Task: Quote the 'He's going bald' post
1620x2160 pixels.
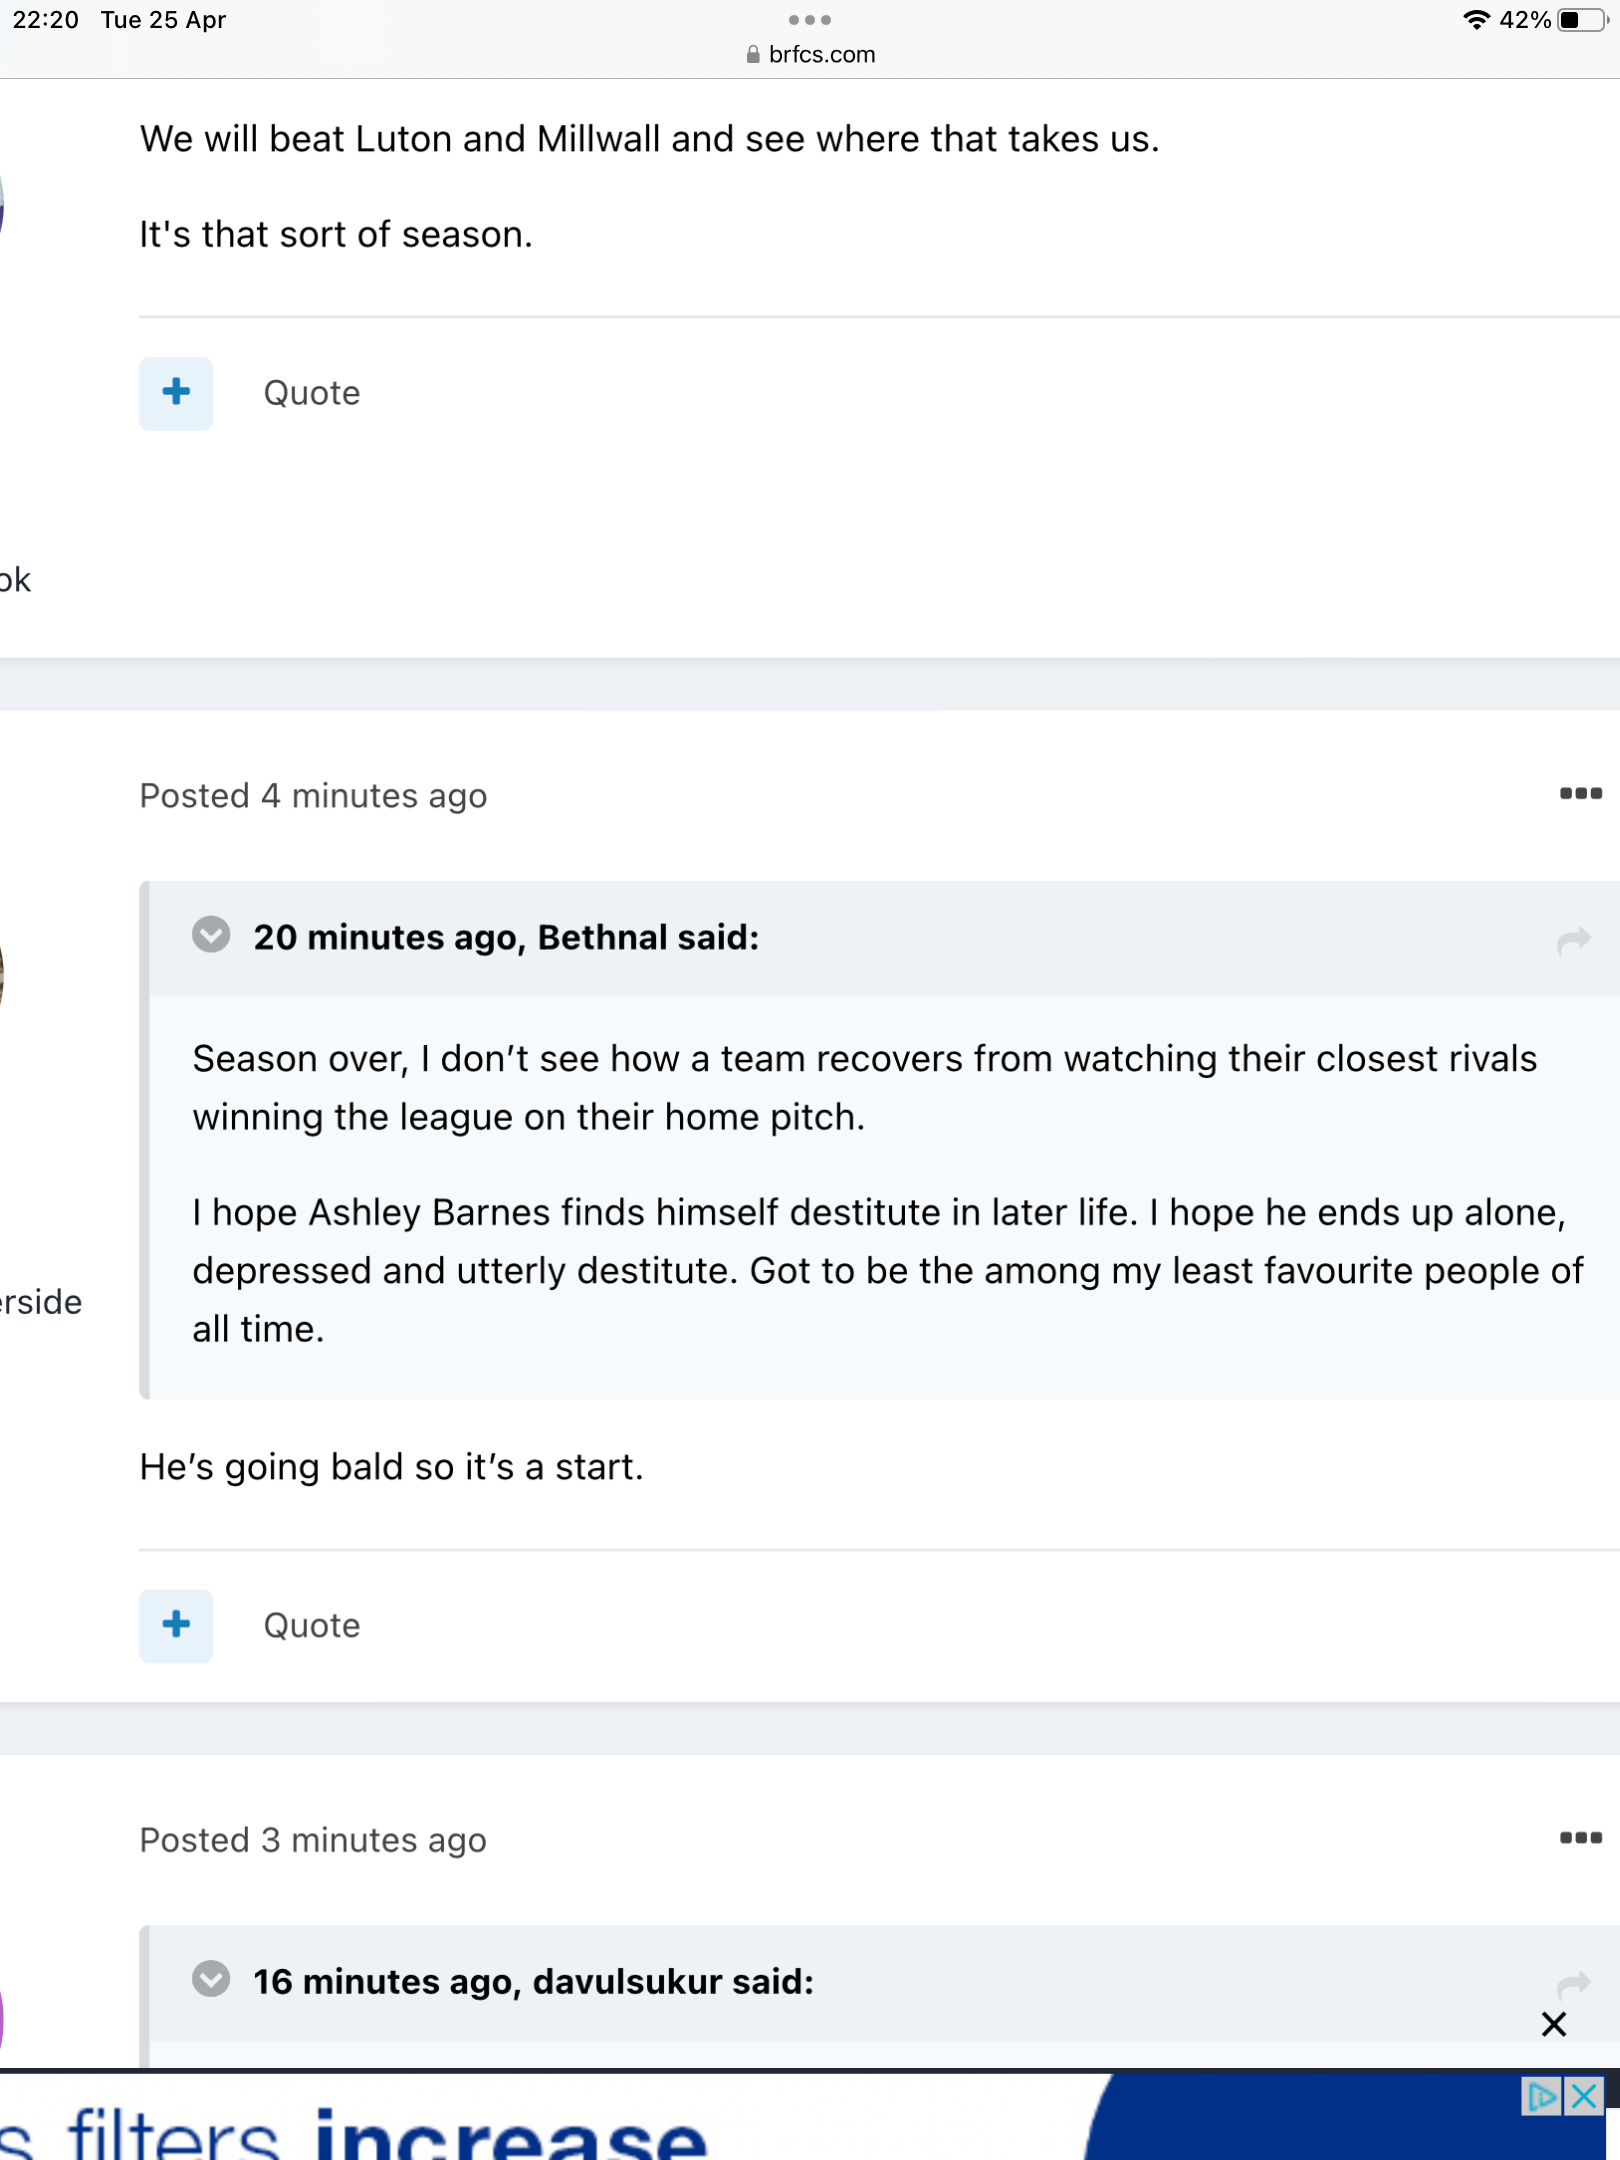Action: point(311,1625)
